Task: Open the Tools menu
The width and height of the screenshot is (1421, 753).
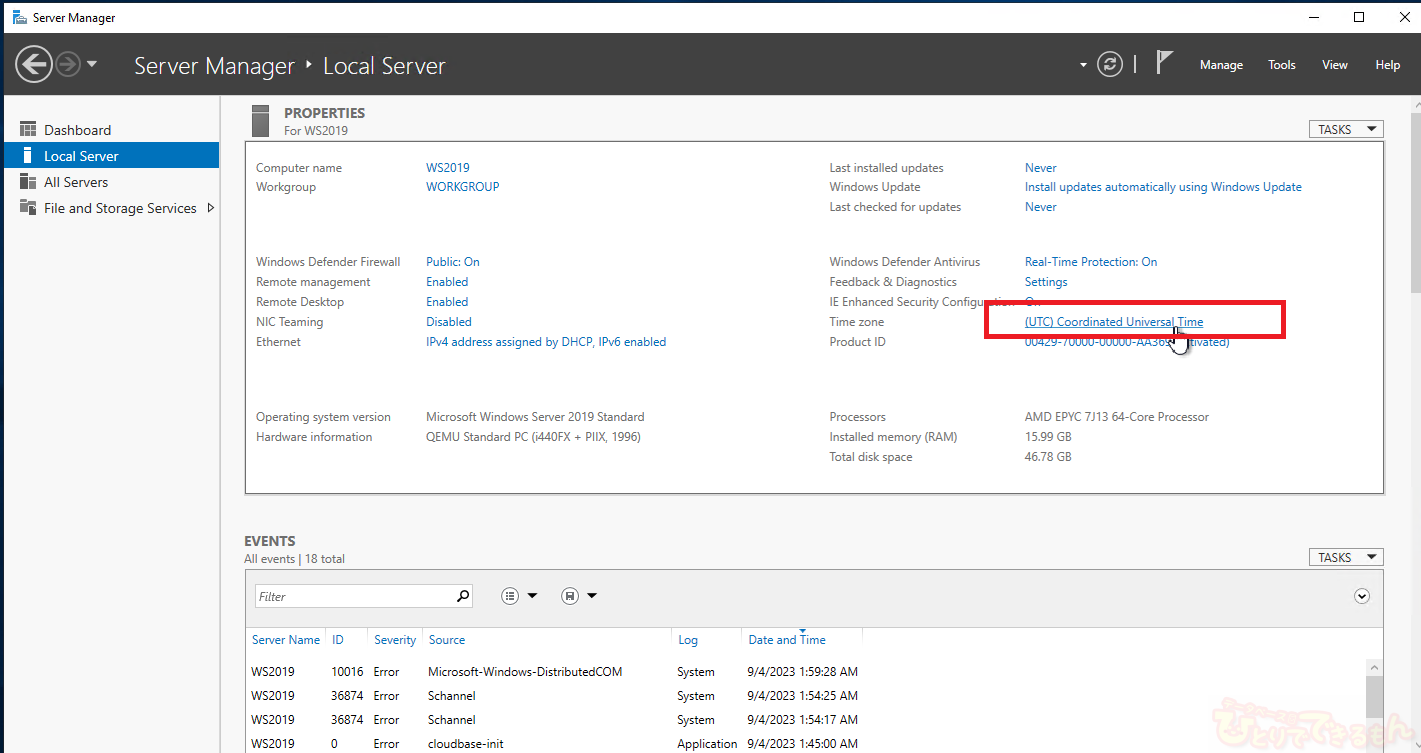Action: coord(1281,65)
